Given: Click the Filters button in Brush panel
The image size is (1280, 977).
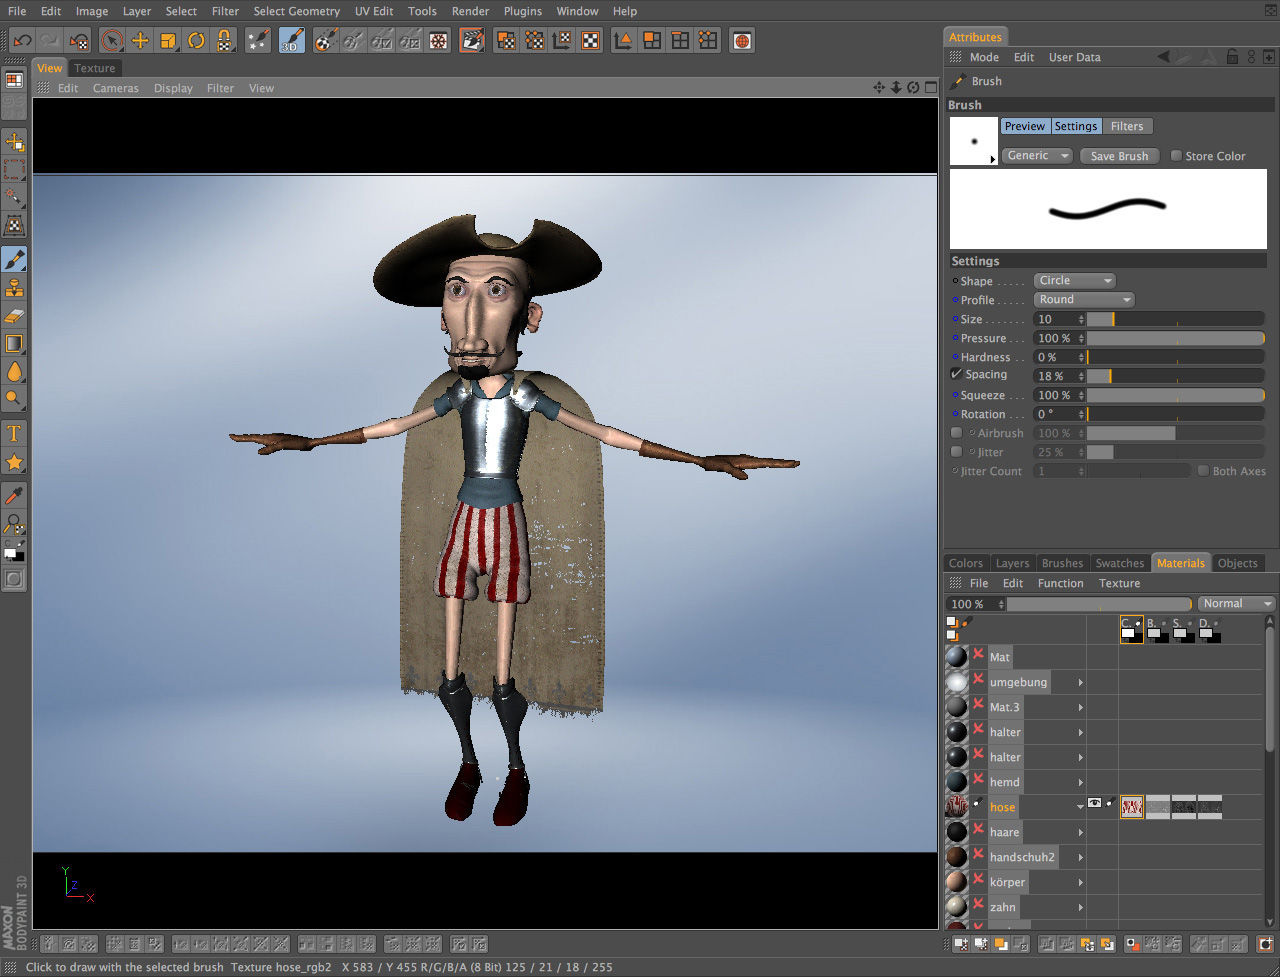Looking at the screenshot, I should pyautogui.click(x=1126, y=126).
